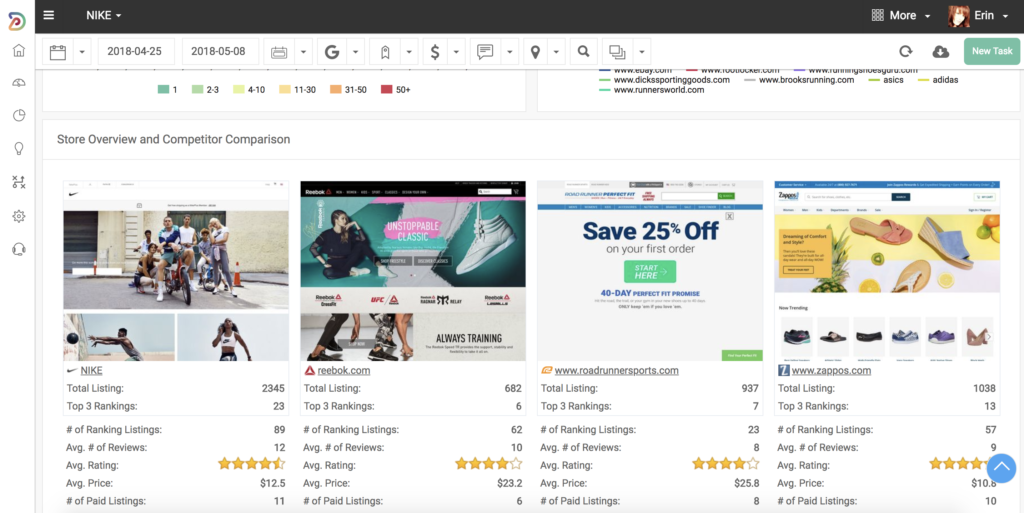The height and width of the screenshot is (513, 1024).
Task: Open the www.zappos.com link
Action: pos(831,371)
